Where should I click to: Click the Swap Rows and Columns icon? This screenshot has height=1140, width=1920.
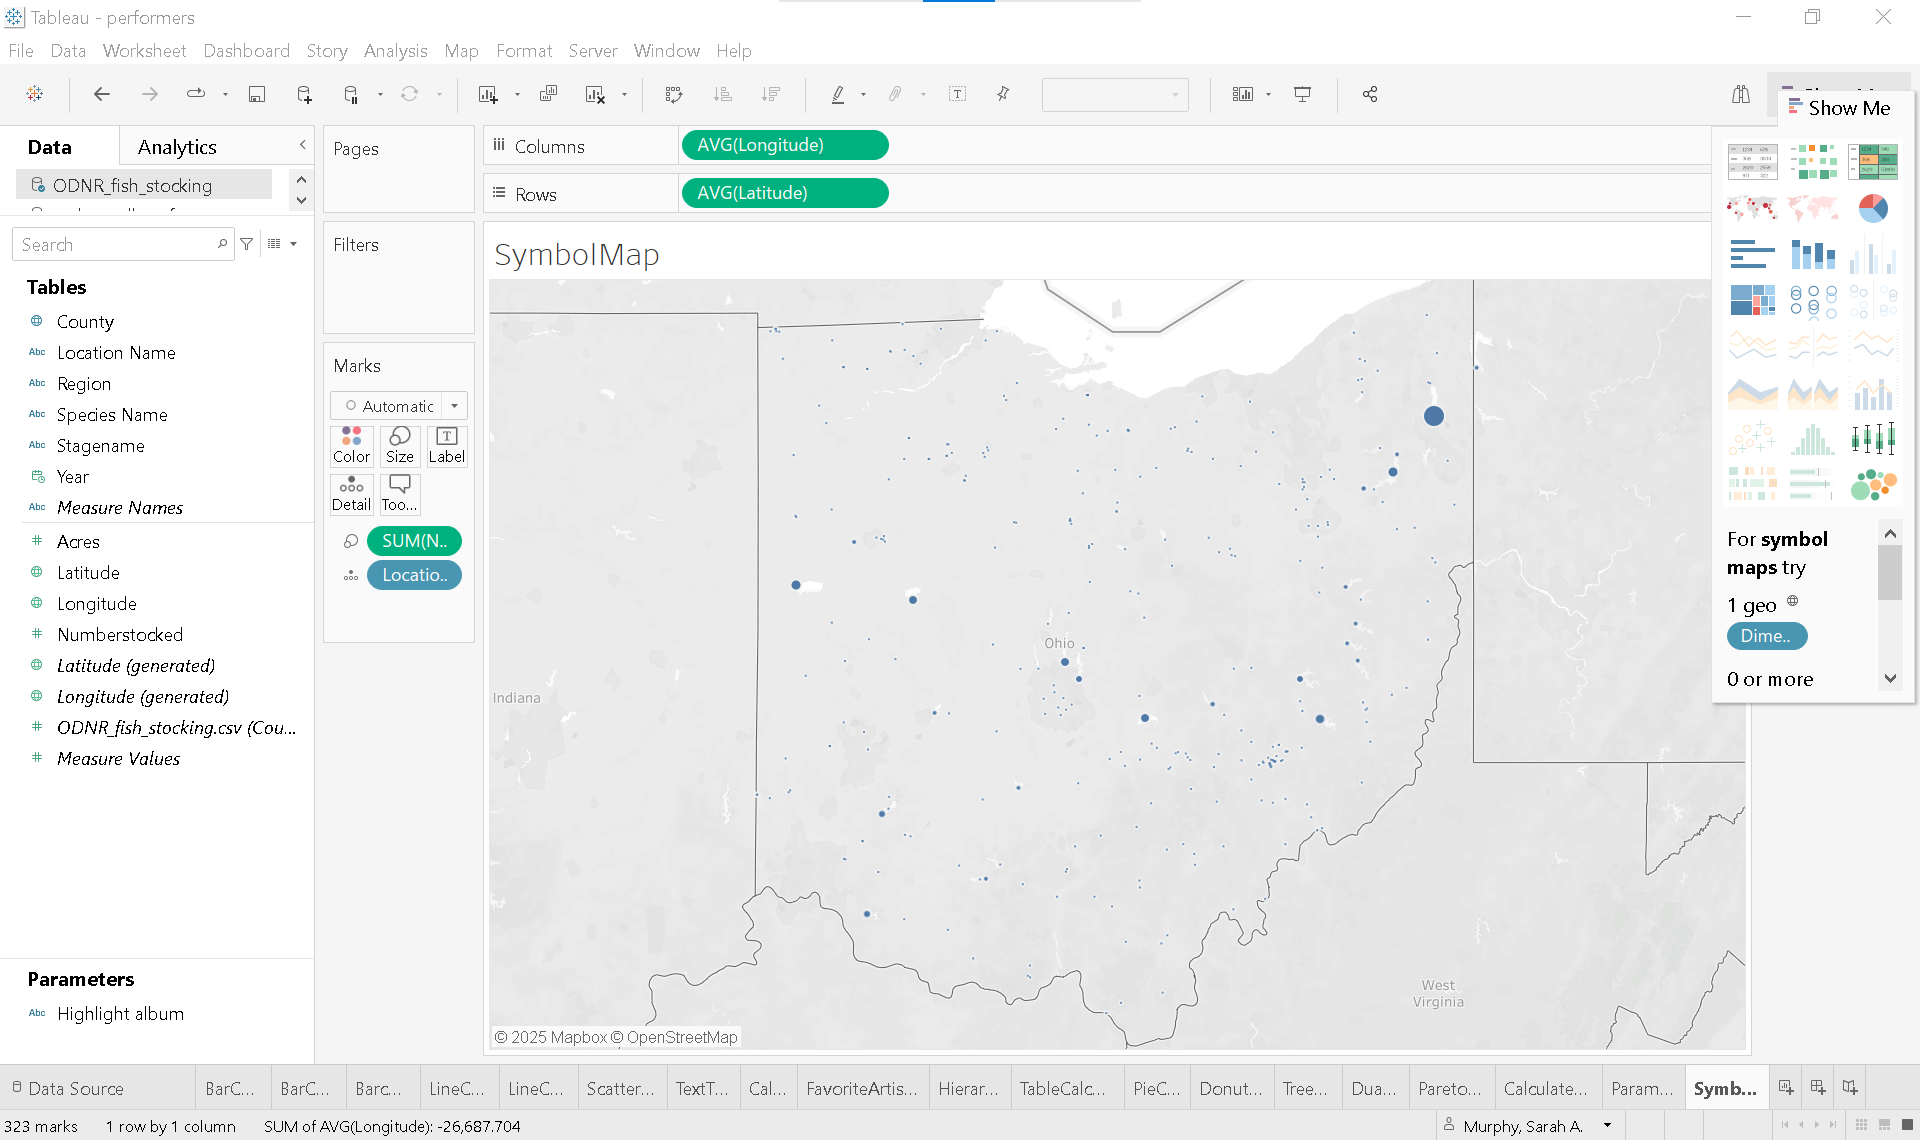pyautogui.click(x=674, y=94)
